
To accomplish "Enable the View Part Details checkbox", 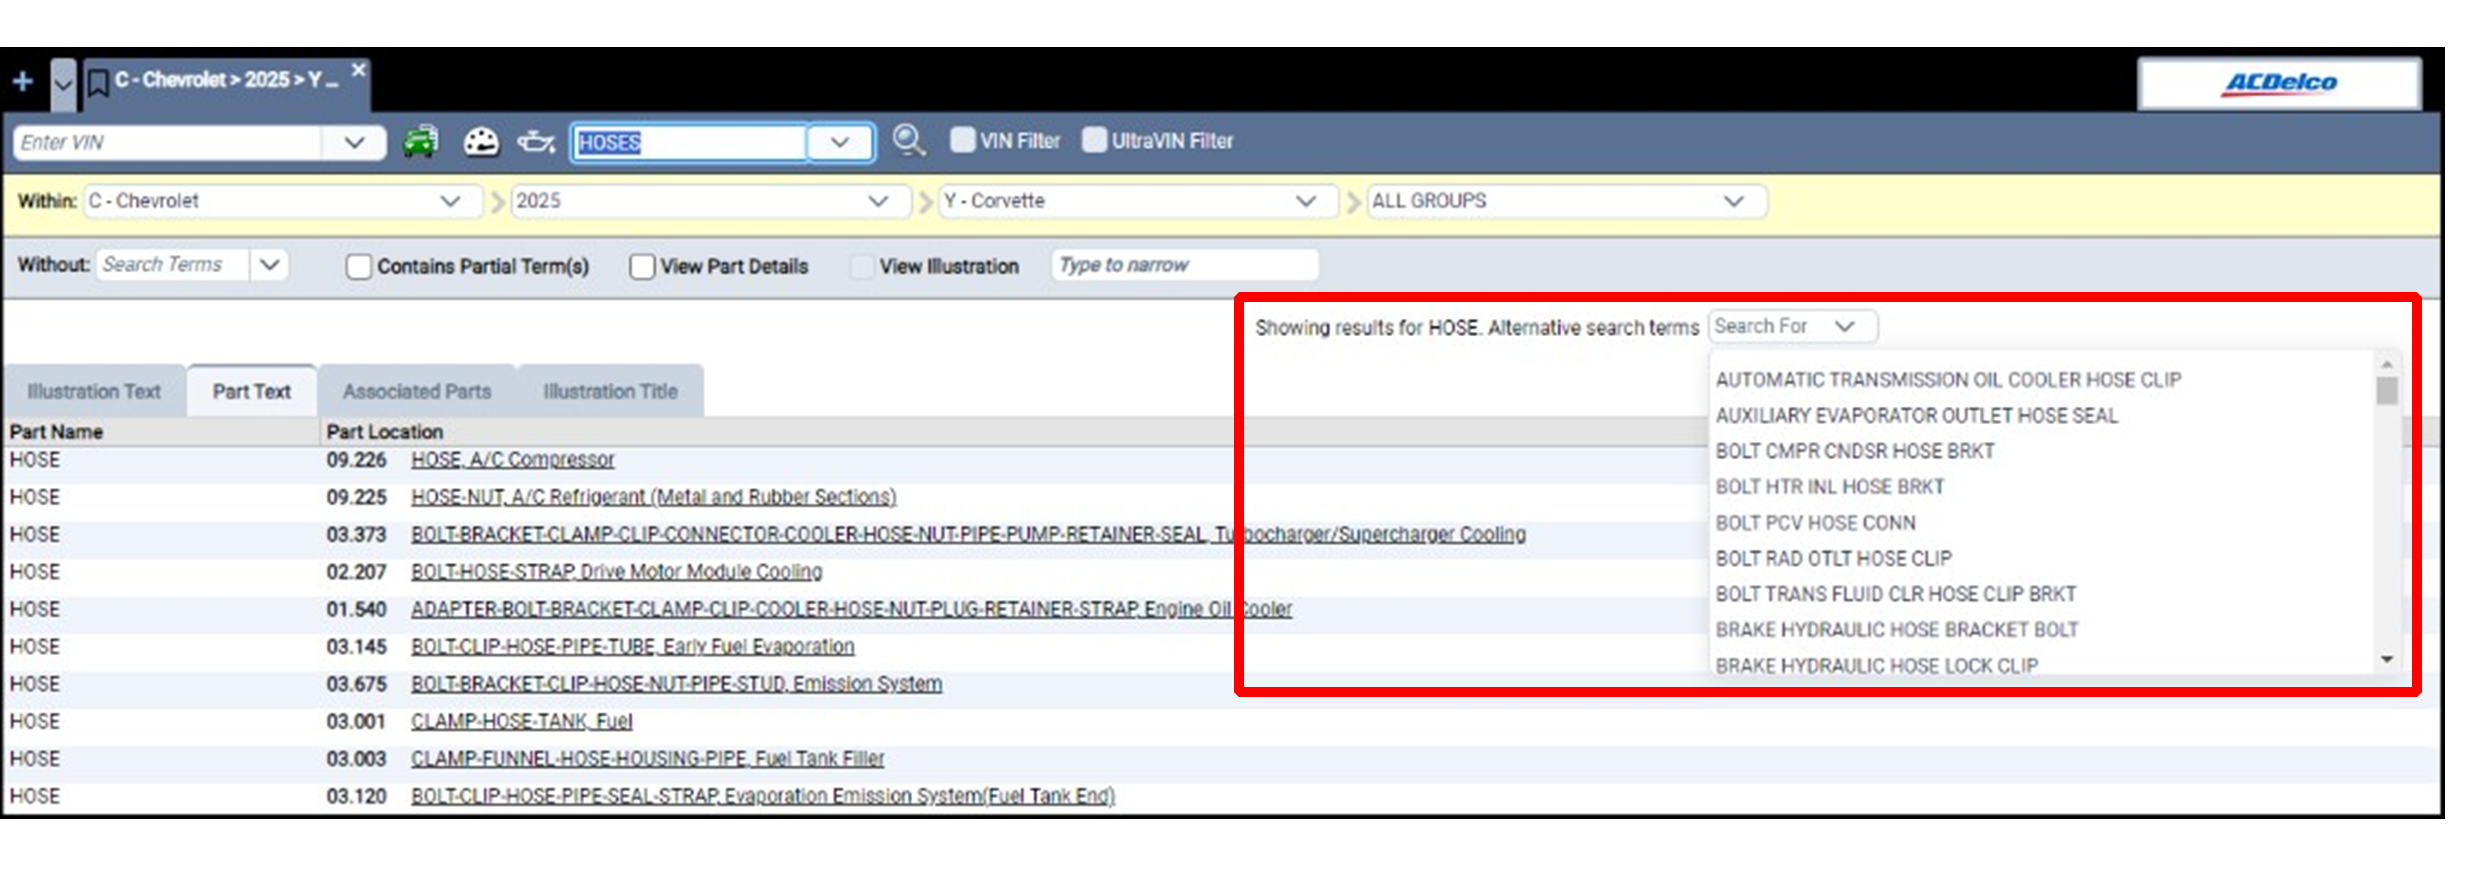I will (x=642, y=267).
